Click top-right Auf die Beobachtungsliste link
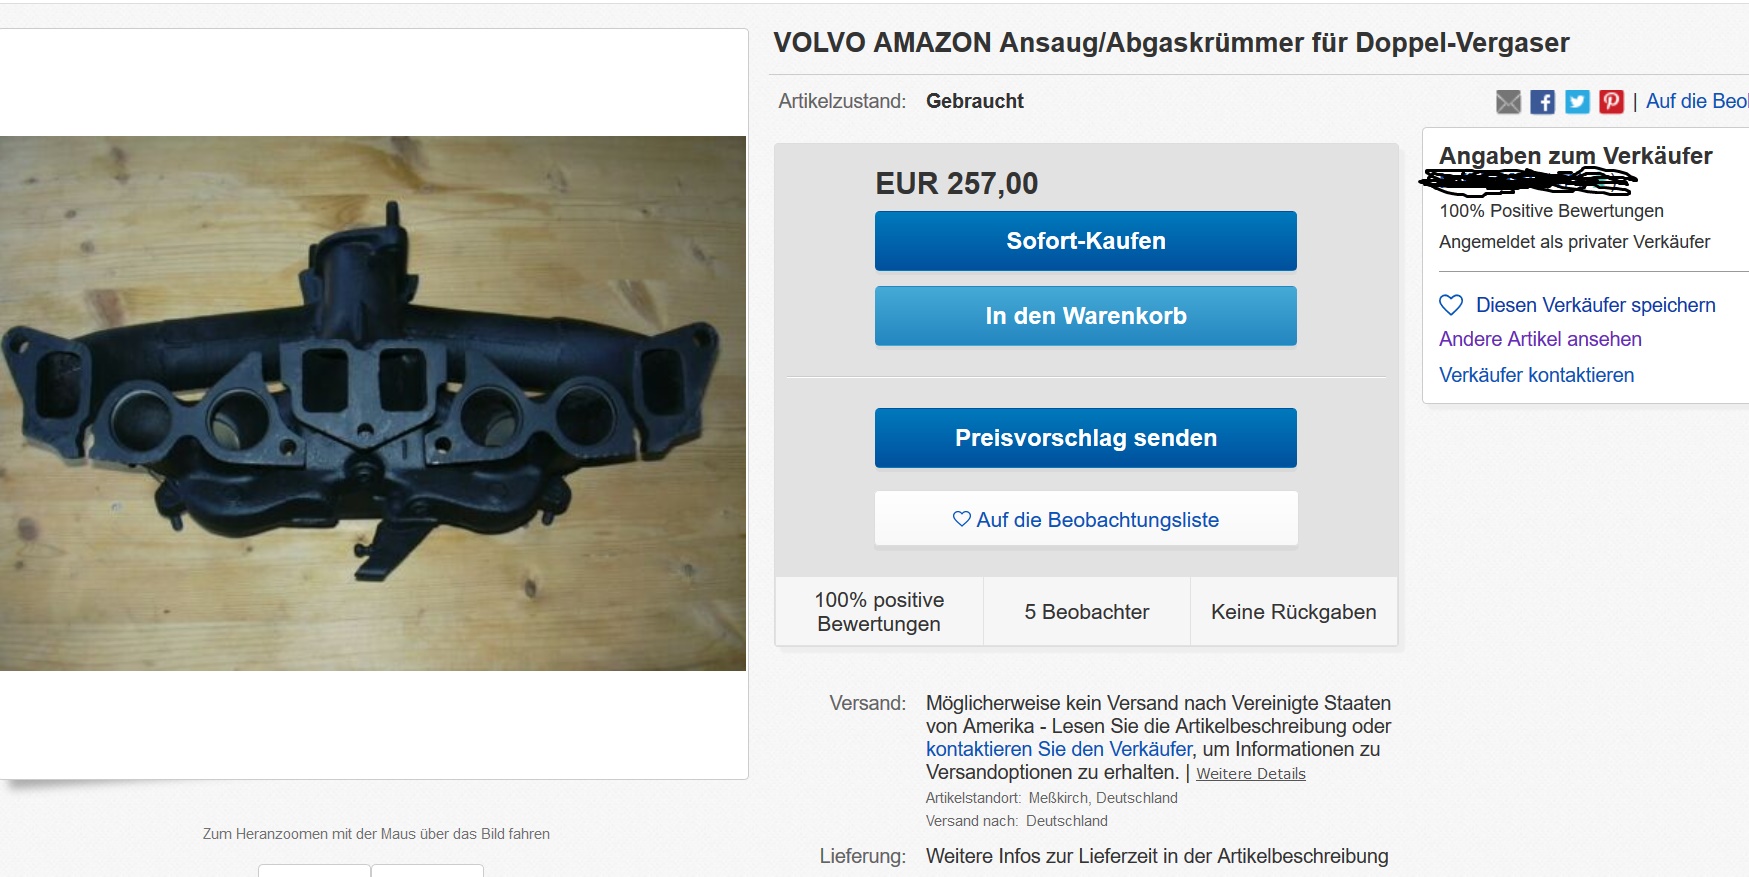Screen dimensions: 1749x877 [1697, 101]
